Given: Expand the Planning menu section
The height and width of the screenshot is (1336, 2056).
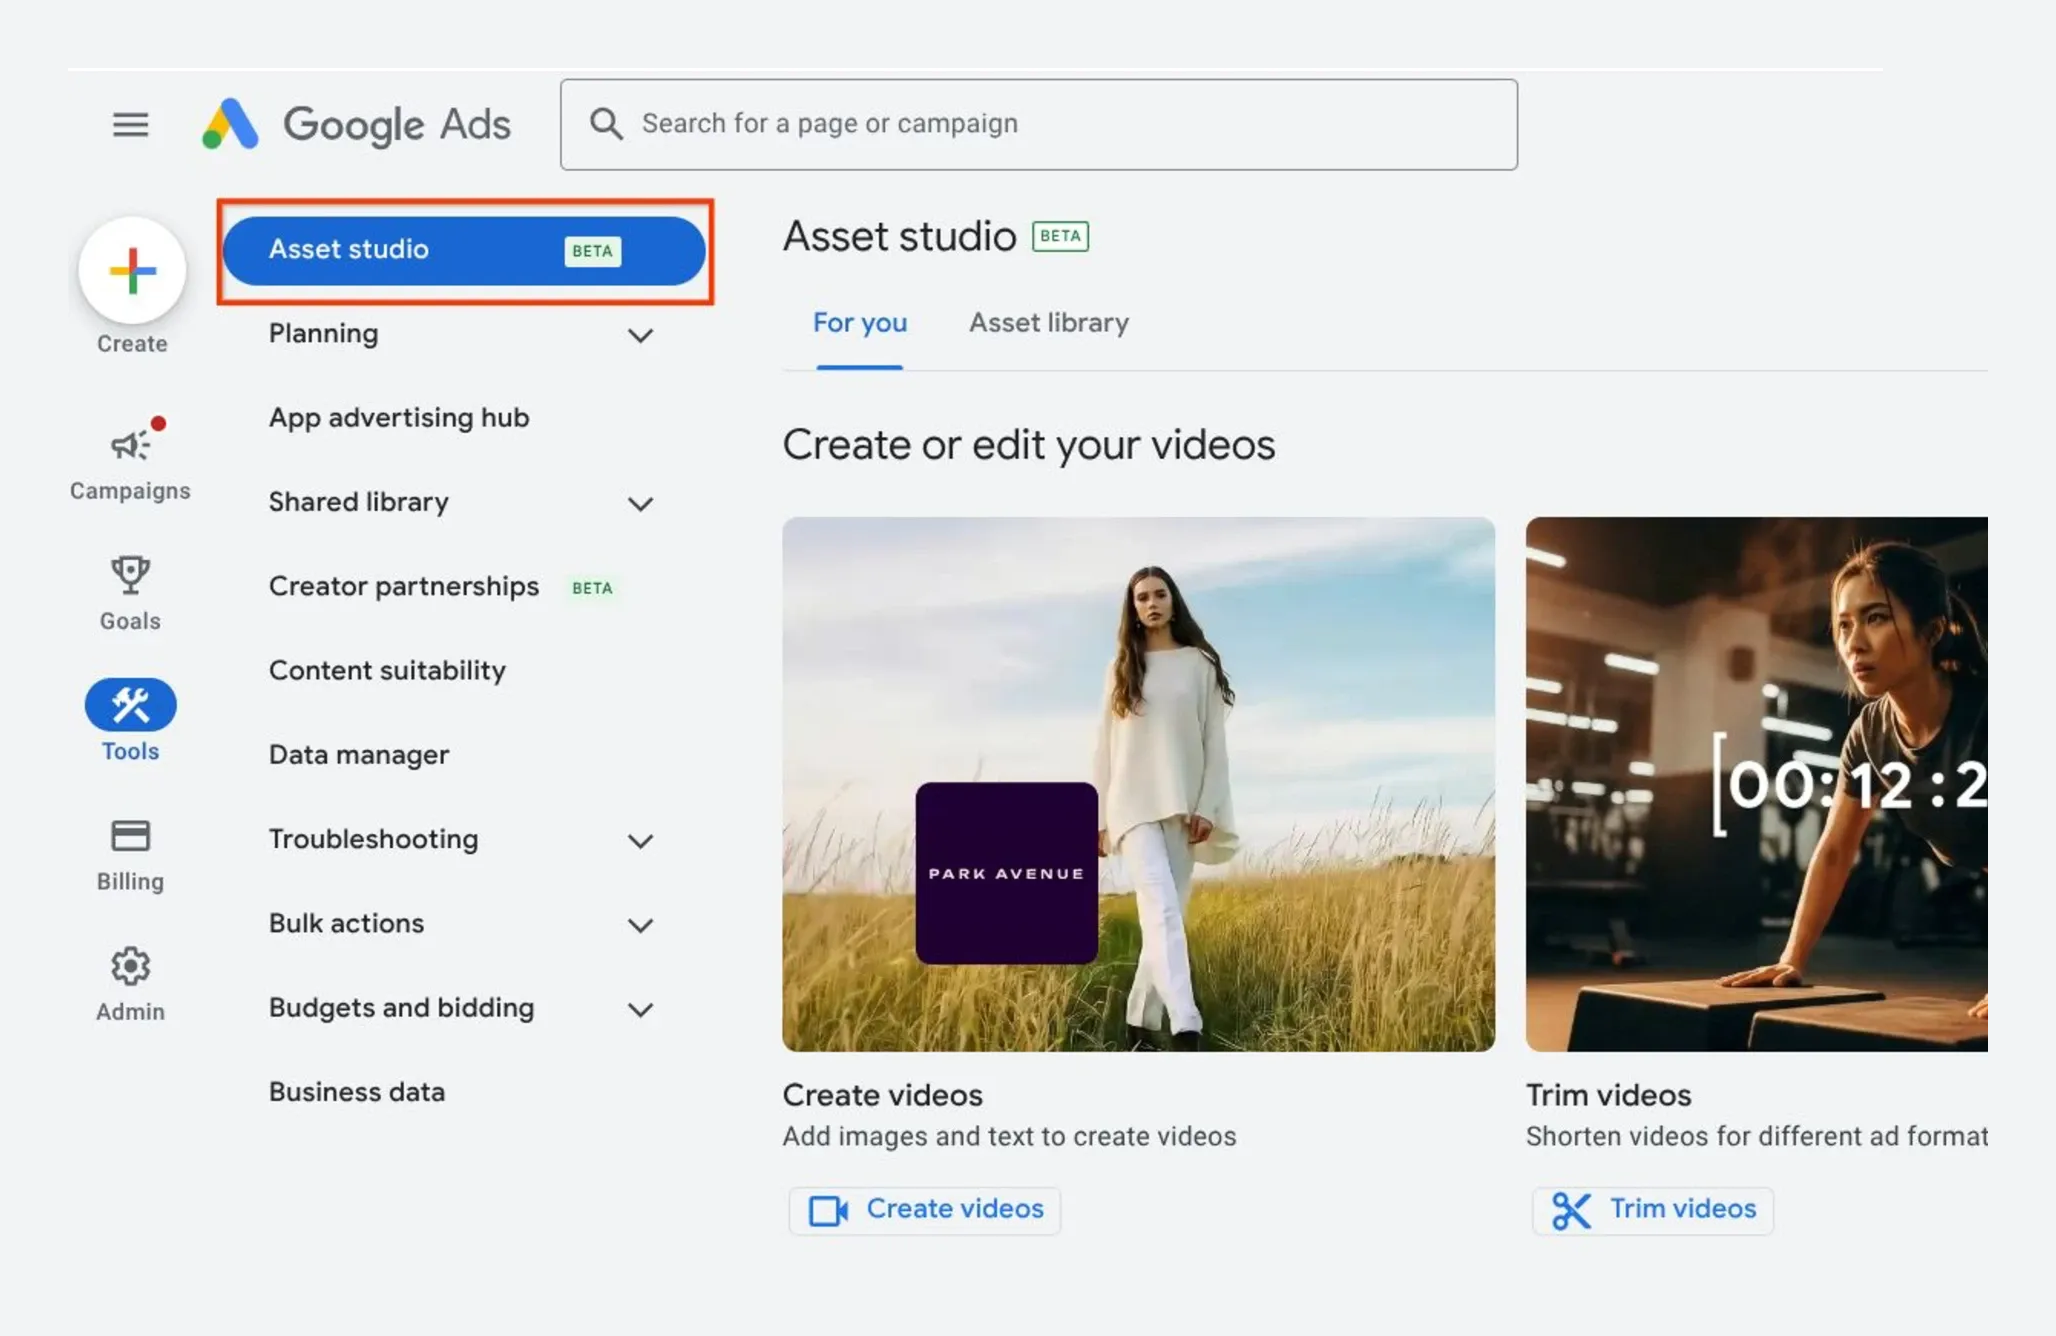Looking at the screenshot, I should pos(640,336).
